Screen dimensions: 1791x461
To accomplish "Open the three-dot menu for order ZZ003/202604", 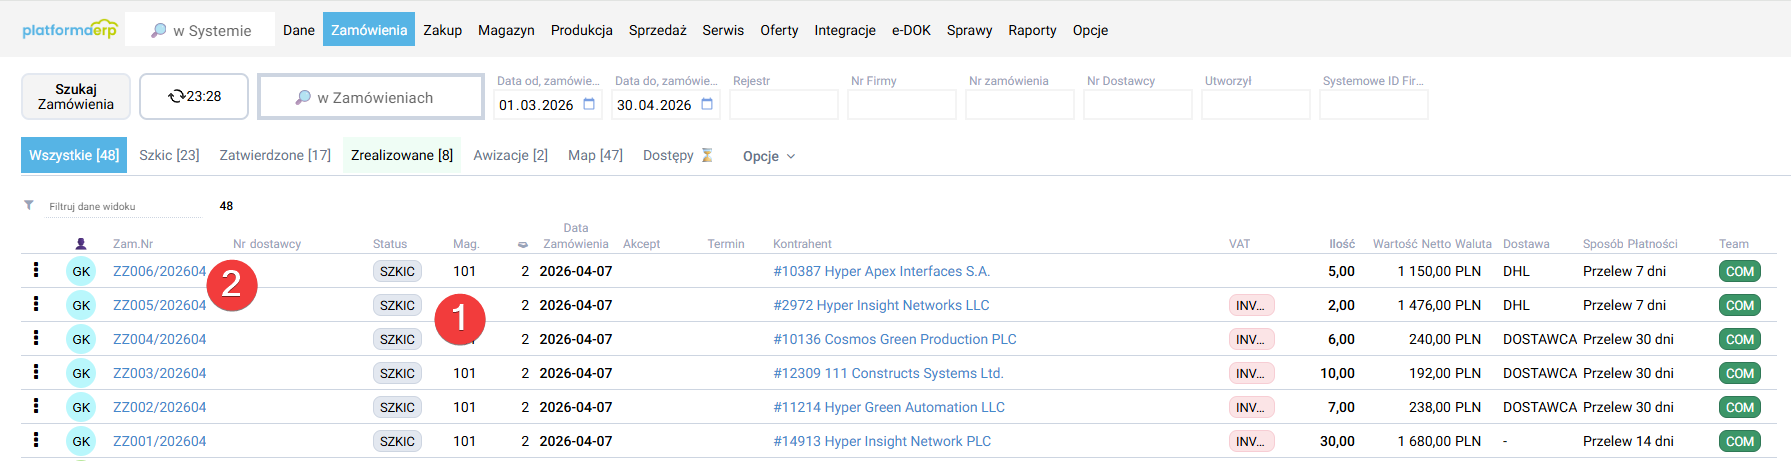I will [x=36, y=372].
